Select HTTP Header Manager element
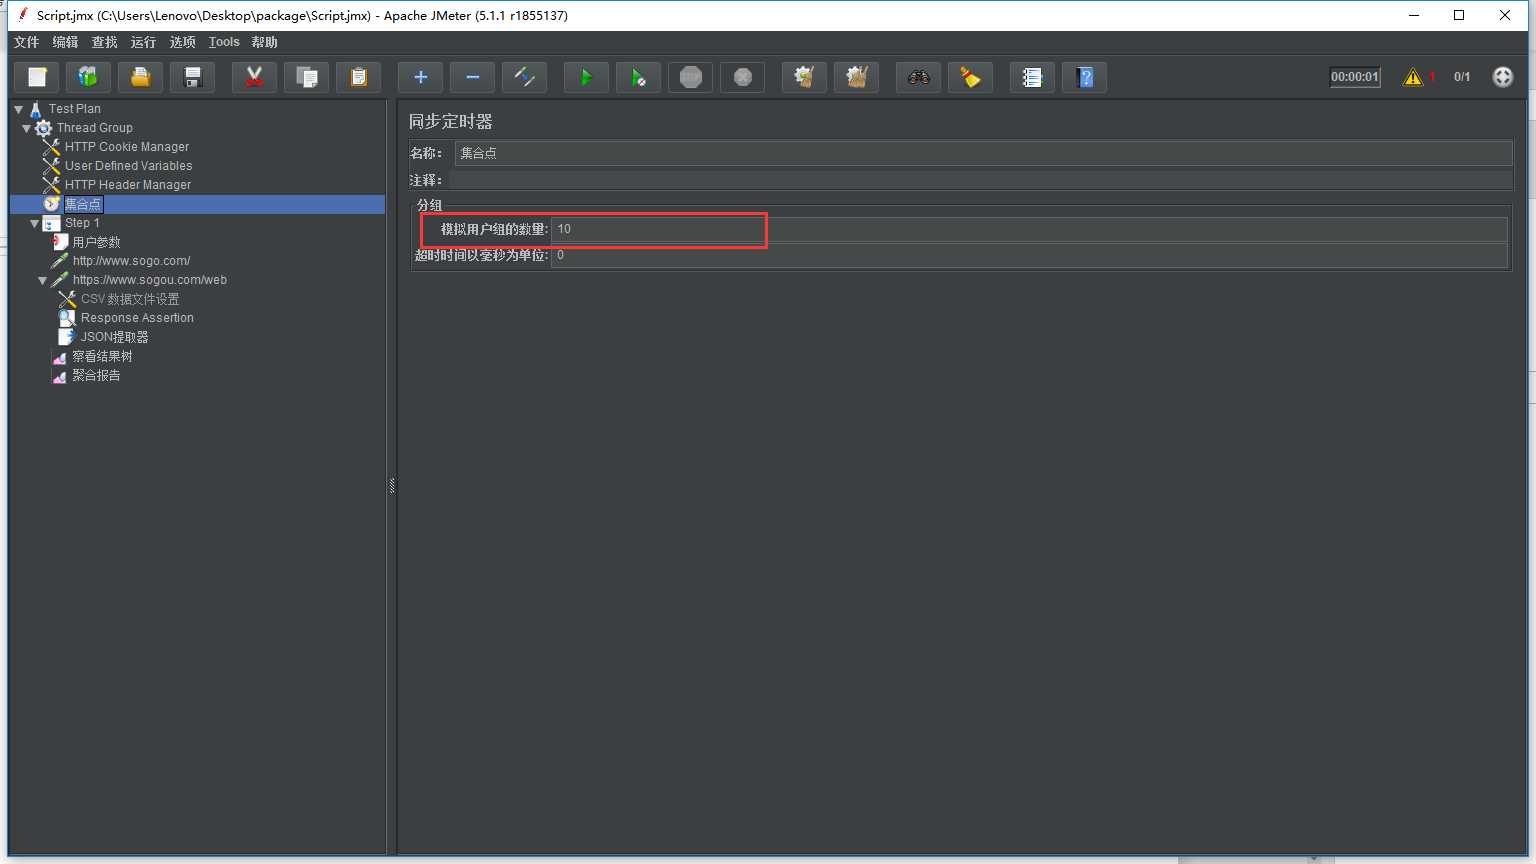Viewport: 1536px width, 864px height. point(128,185)
